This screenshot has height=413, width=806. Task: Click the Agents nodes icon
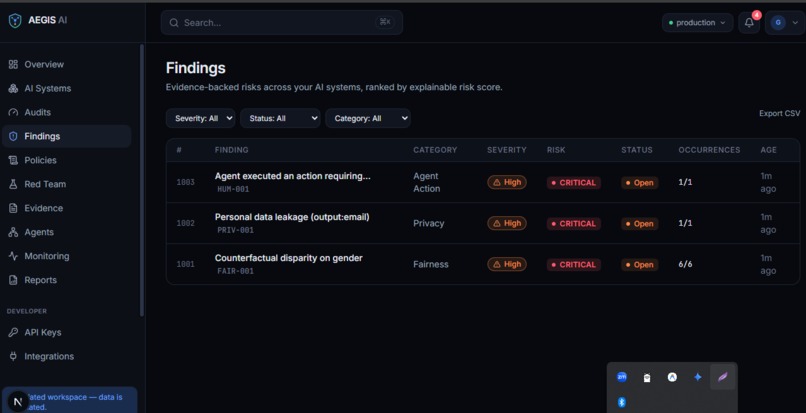coord(13,232)
